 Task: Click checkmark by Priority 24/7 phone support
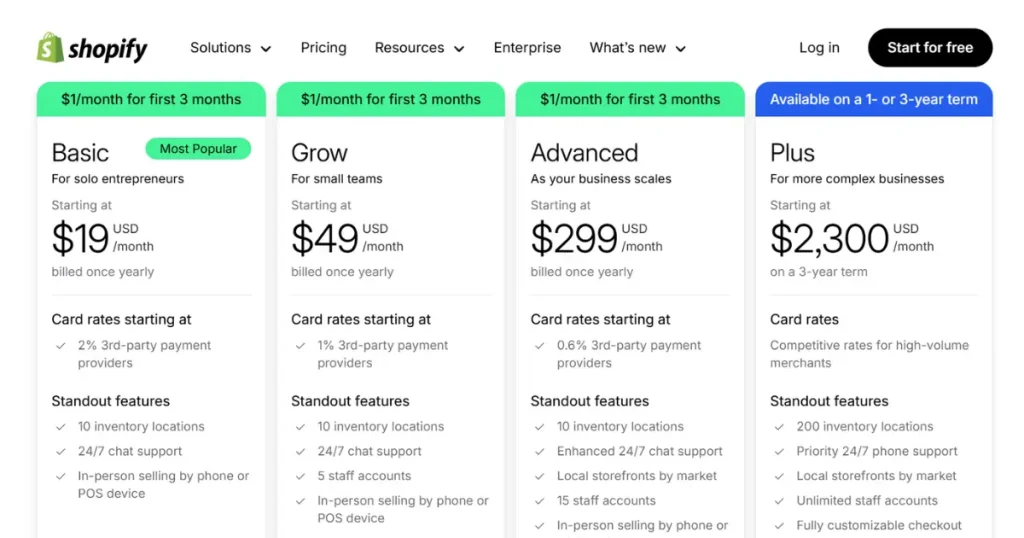coord(780,452)
